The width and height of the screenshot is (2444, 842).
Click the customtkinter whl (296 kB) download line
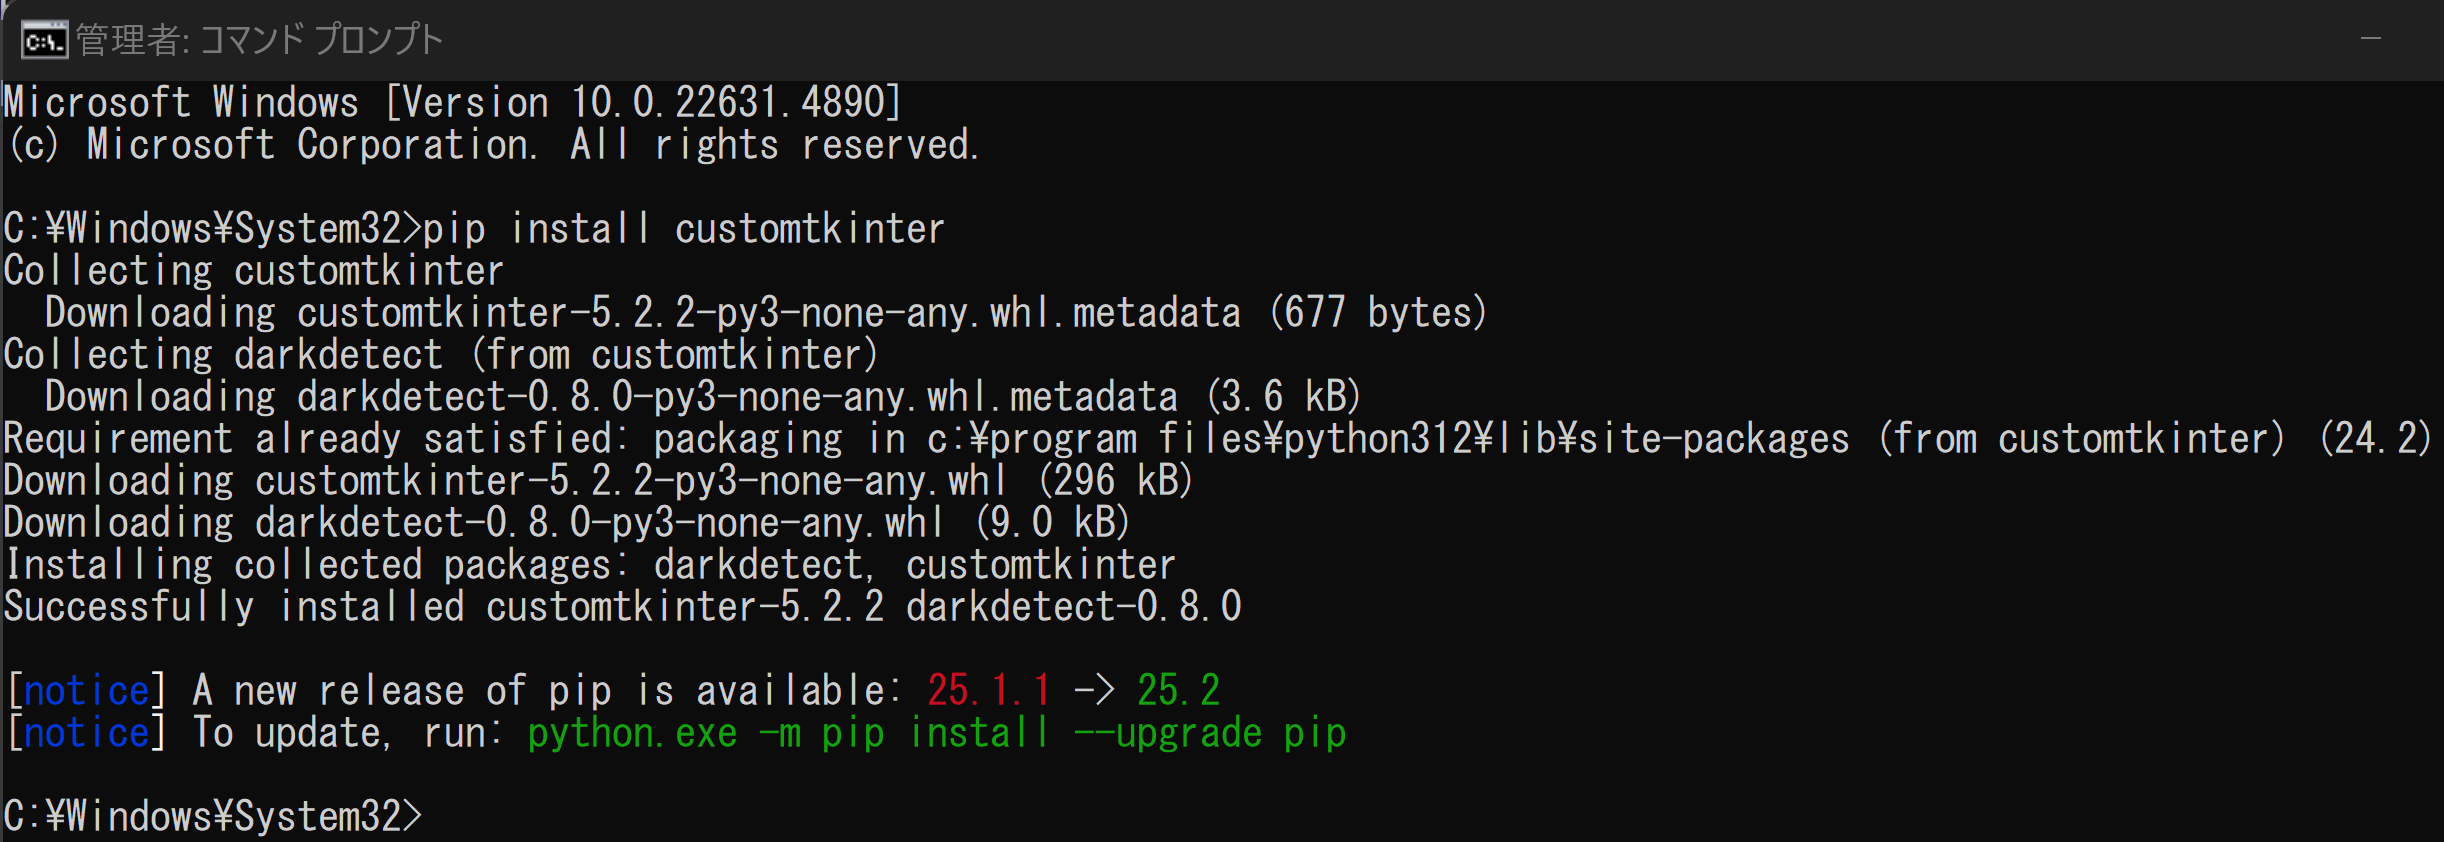[x=599, y=481]
